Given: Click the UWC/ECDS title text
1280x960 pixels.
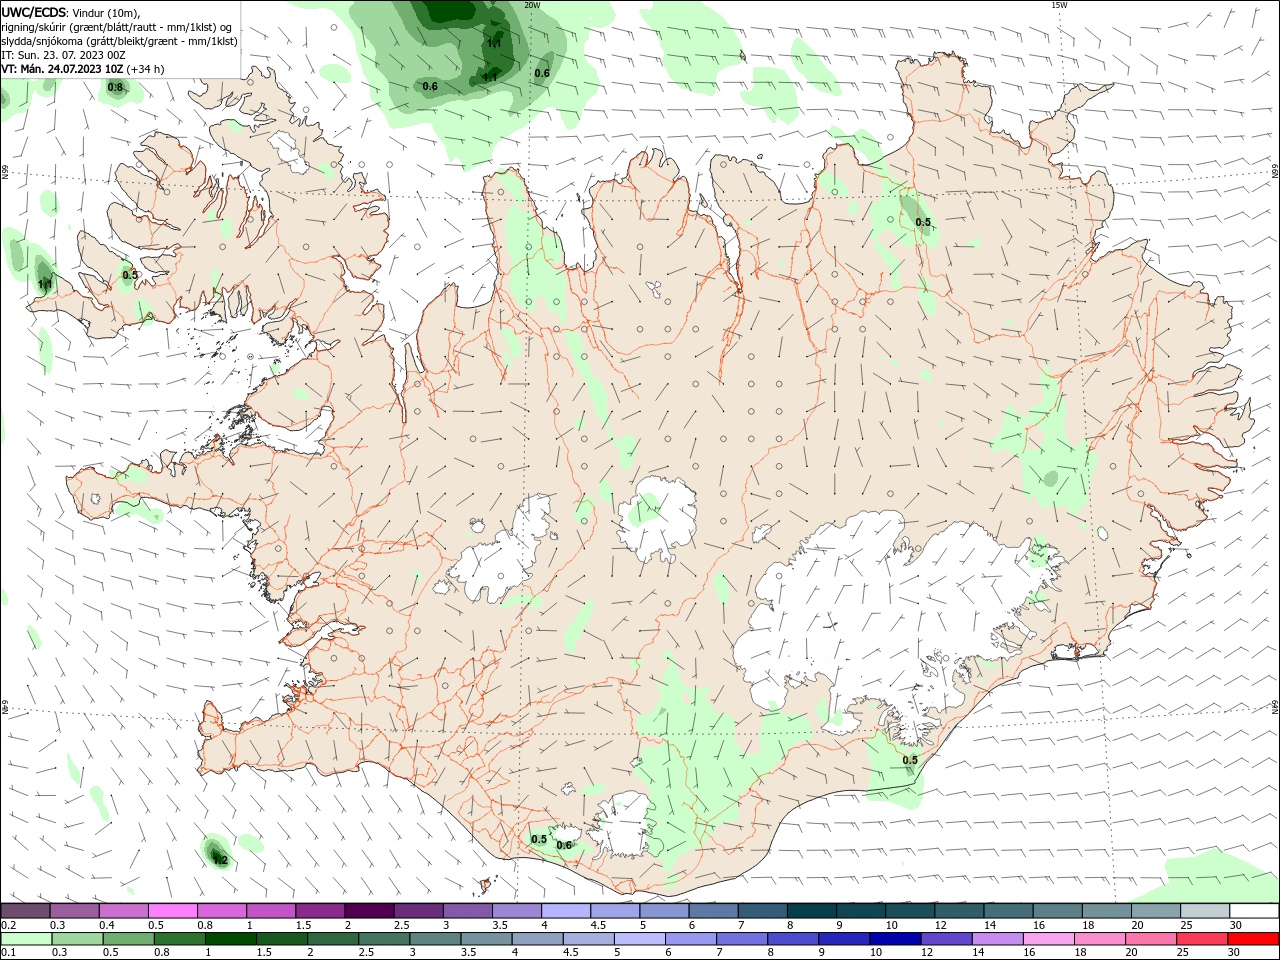Looking at the screenshot, I should (x=34, y=12).
